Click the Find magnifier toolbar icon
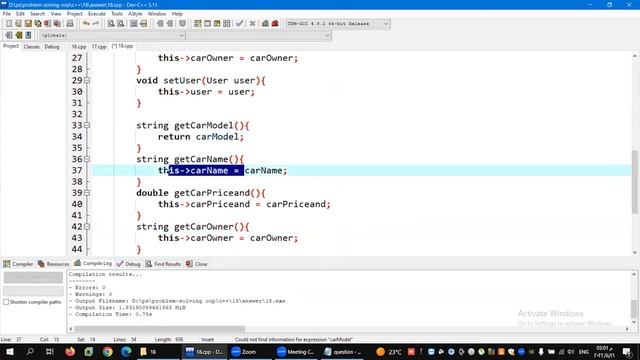This screenshot has width=640, height=360. click(x=111, y=24)
